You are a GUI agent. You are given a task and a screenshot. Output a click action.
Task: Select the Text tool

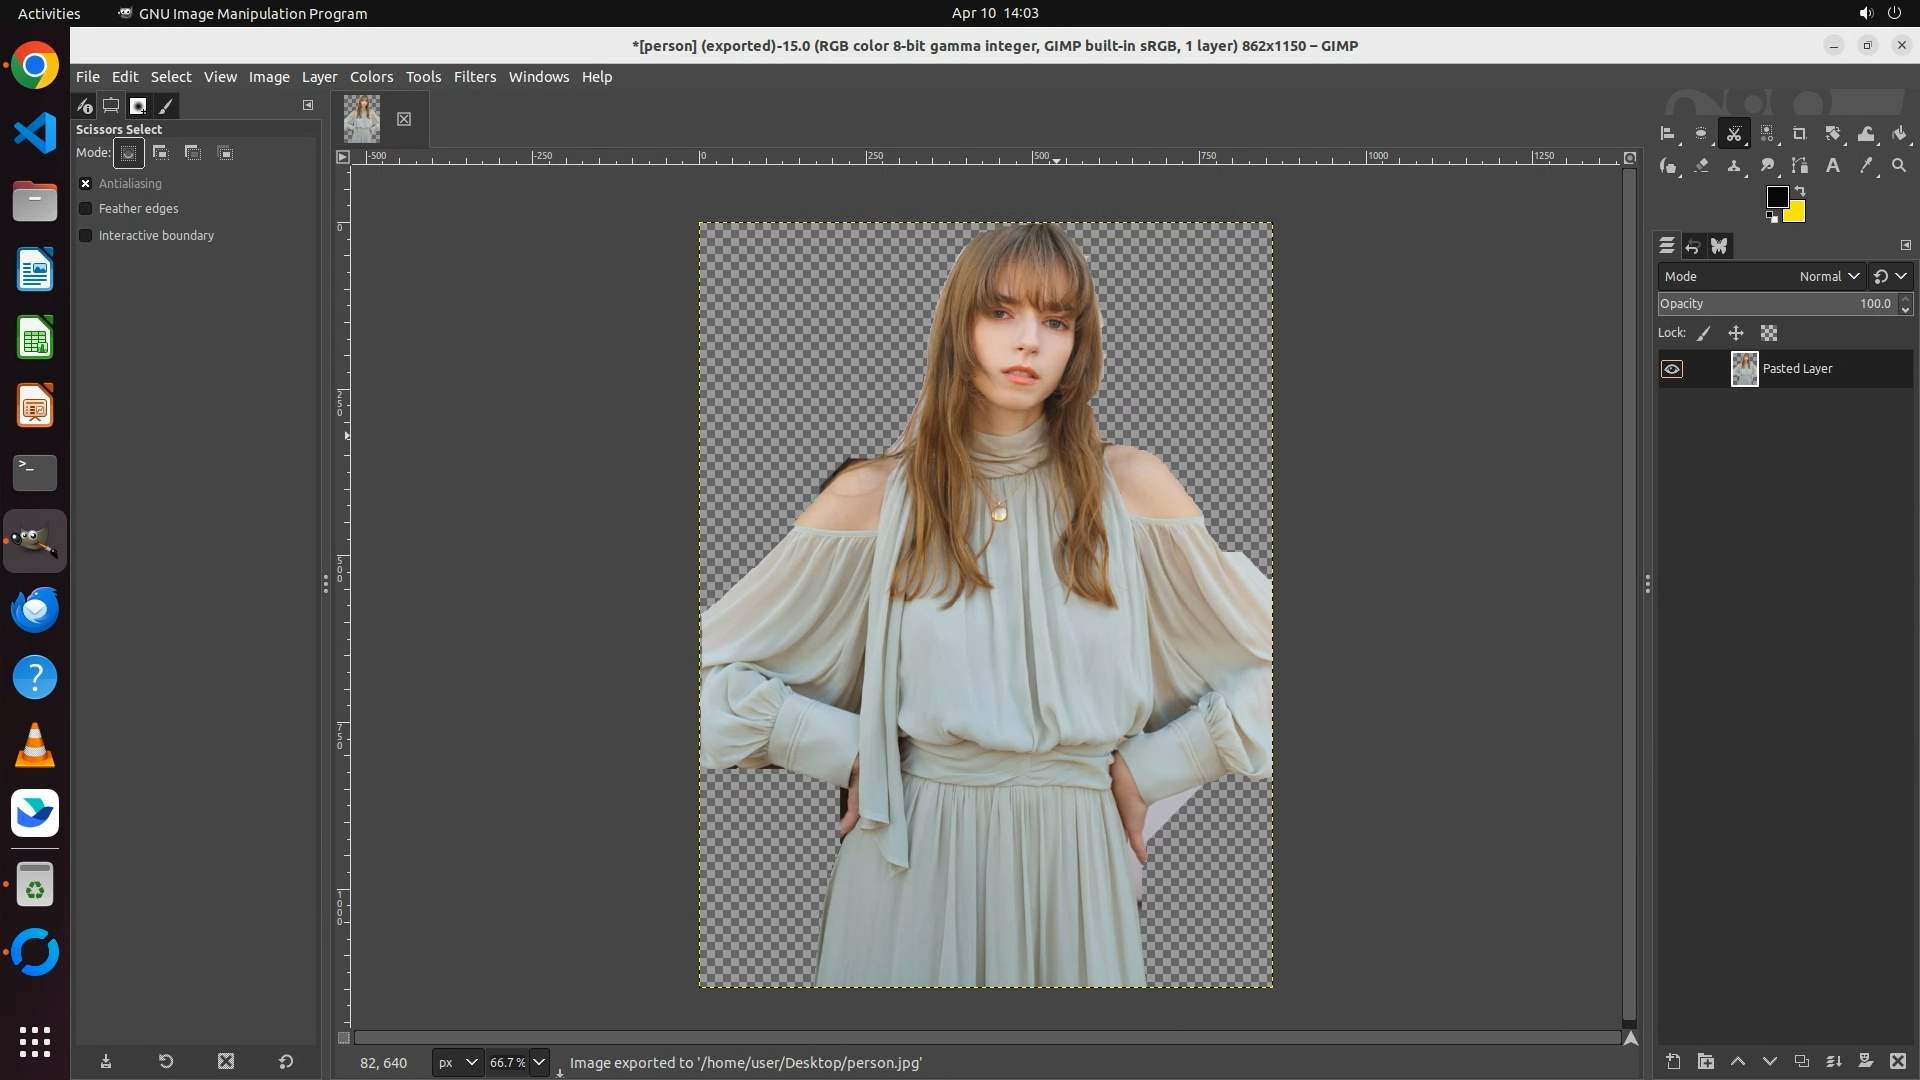[x=1833, y=166]
